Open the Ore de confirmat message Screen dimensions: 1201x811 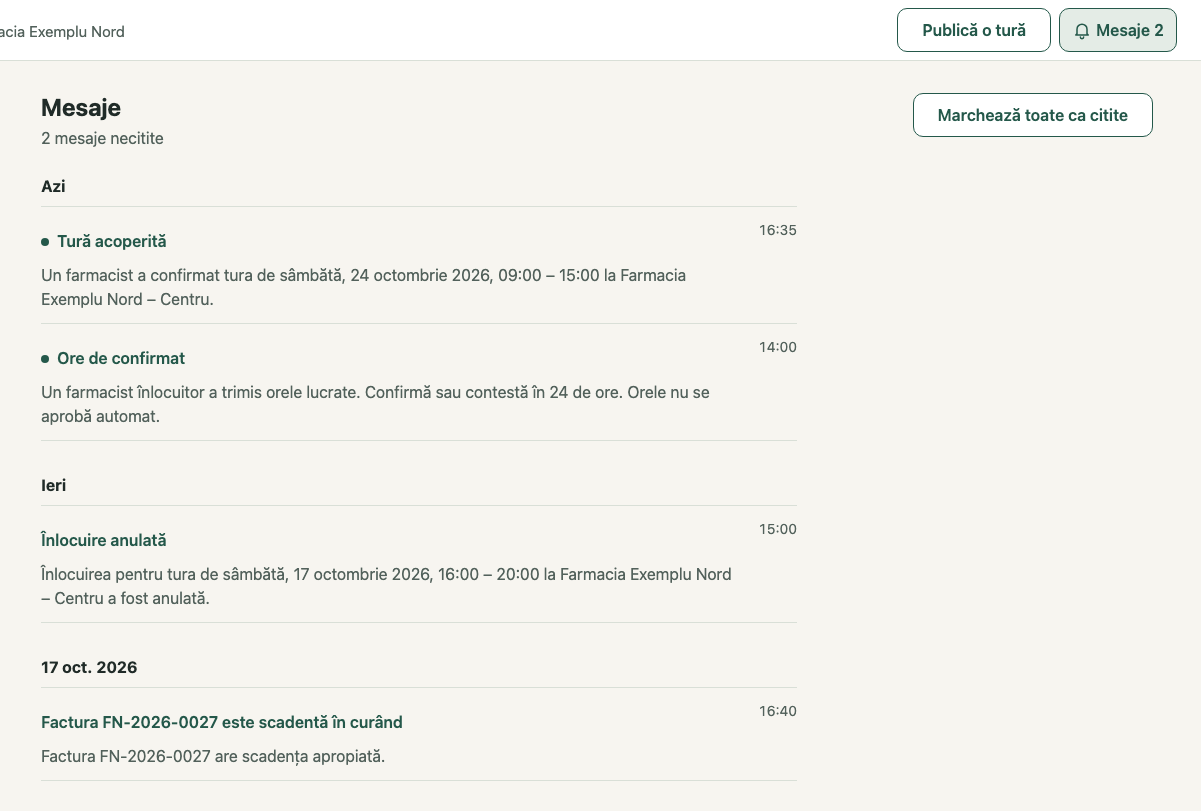pos(419,382)
